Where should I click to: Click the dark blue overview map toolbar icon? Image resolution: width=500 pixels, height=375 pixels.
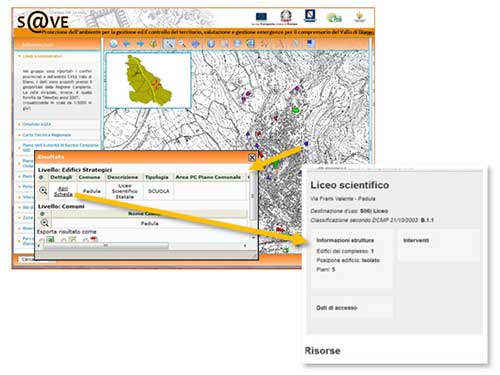tap(311, 44)
